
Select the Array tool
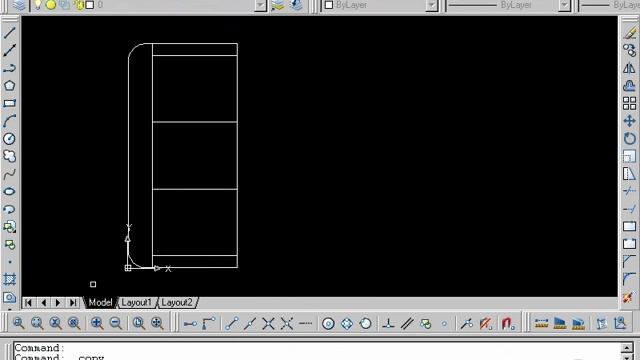tap(629, 103)
